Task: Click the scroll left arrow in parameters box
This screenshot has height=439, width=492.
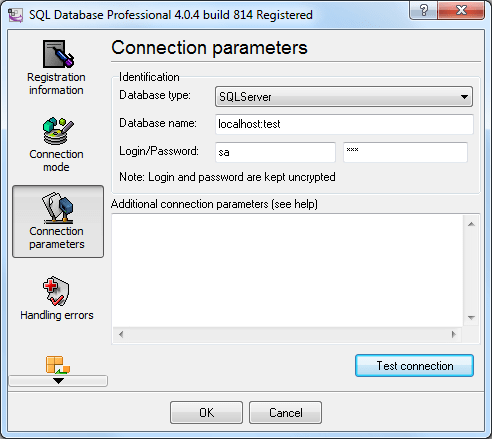Action: click(x=121, y=334)
